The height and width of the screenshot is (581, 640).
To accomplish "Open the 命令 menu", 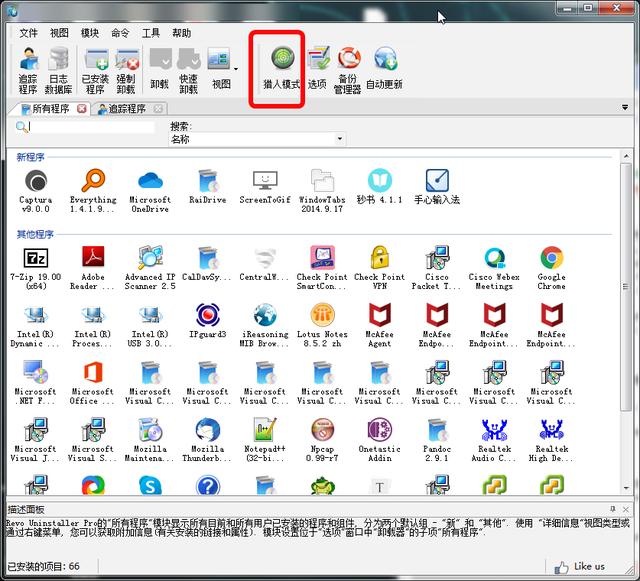I will pyautogui.click(x=120, y=33).
